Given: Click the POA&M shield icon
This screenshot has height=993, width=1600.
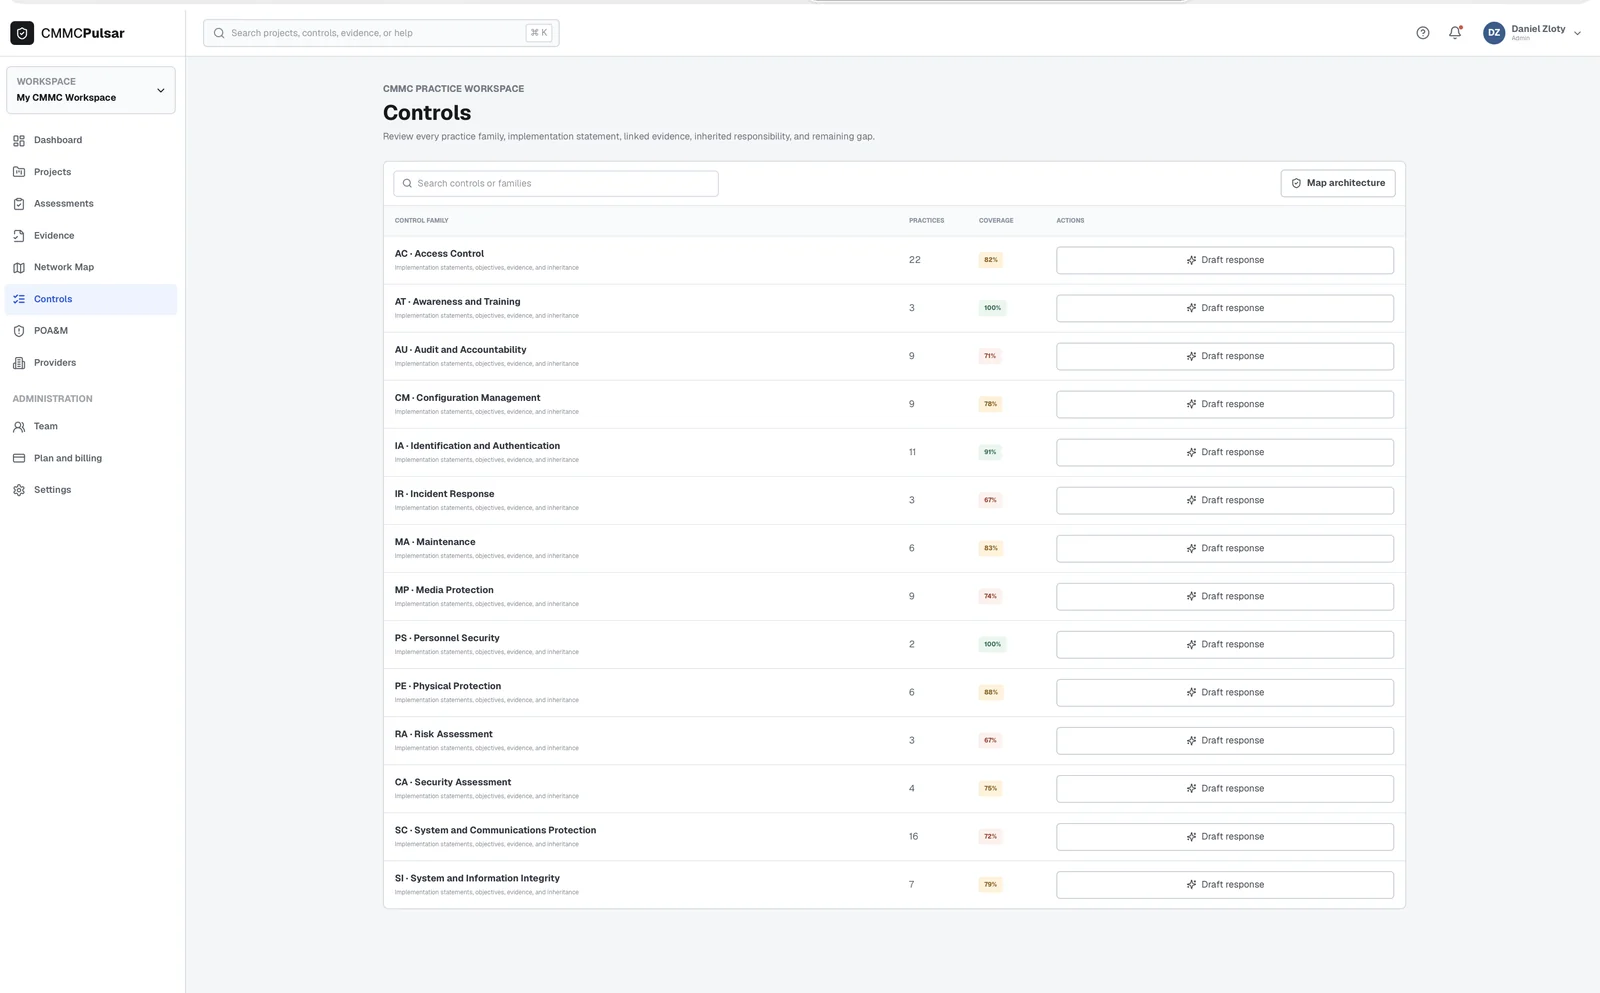Looking at the screenshot, I should pos(19,331).
